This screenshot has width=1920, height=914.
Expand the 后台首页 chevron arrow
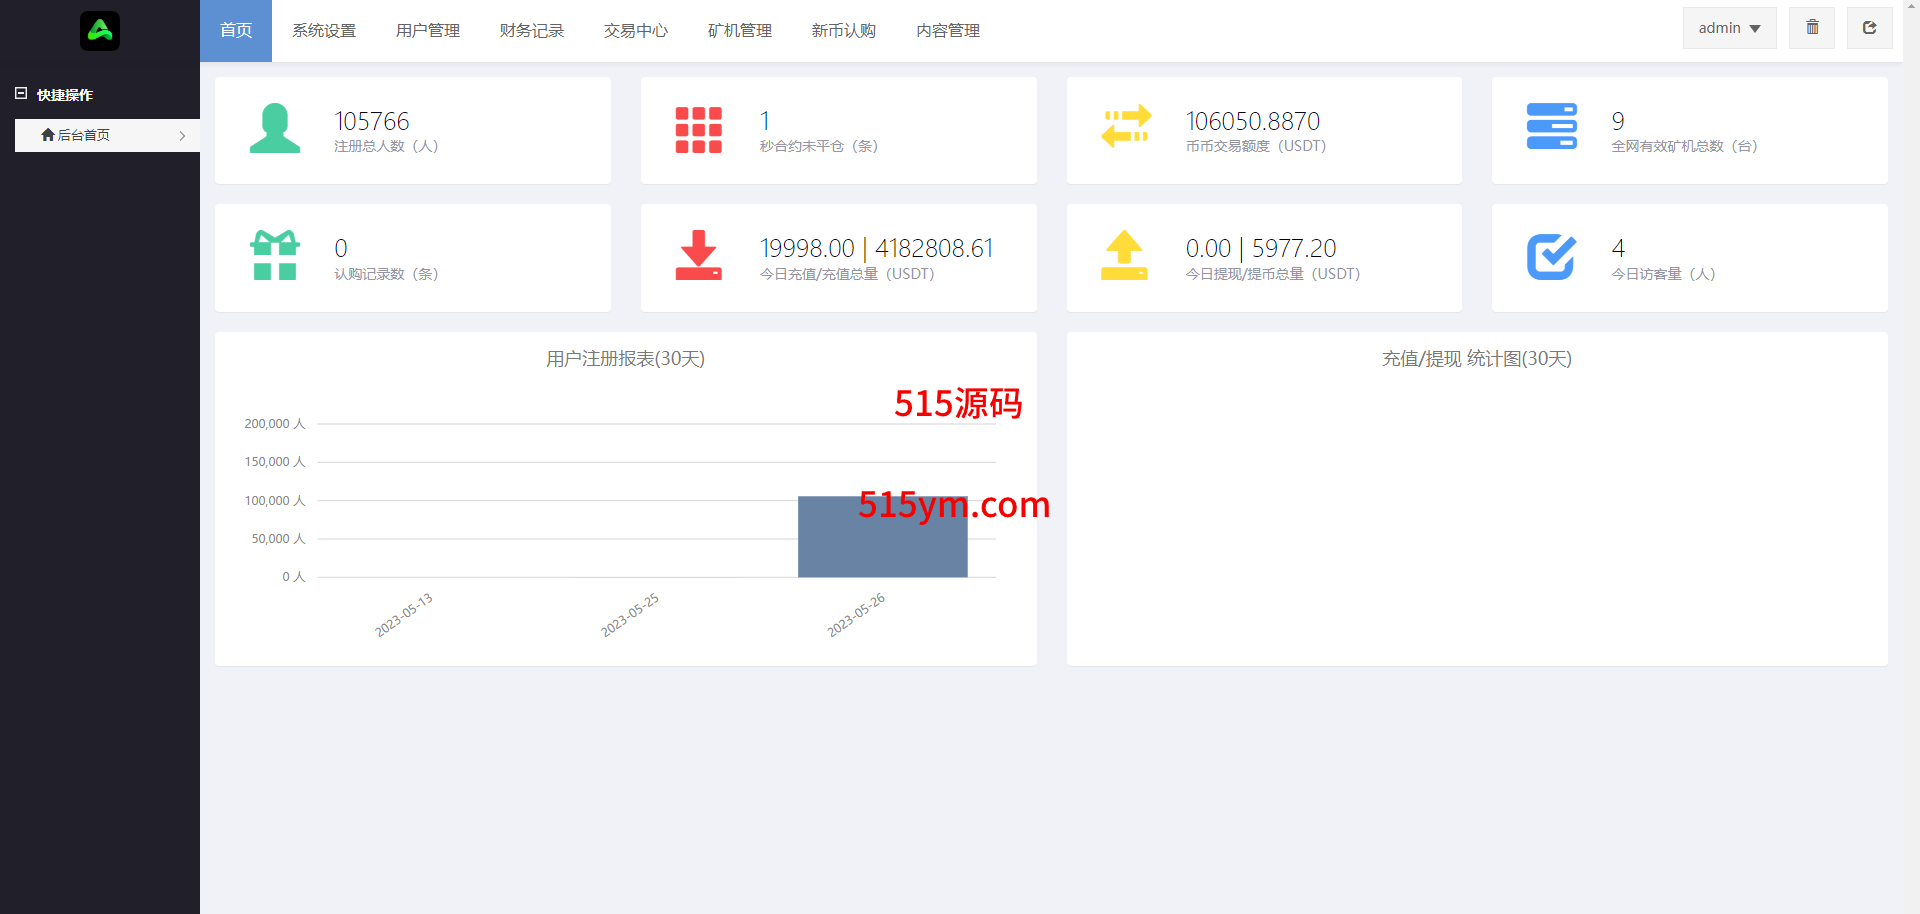tap(182, 136)
